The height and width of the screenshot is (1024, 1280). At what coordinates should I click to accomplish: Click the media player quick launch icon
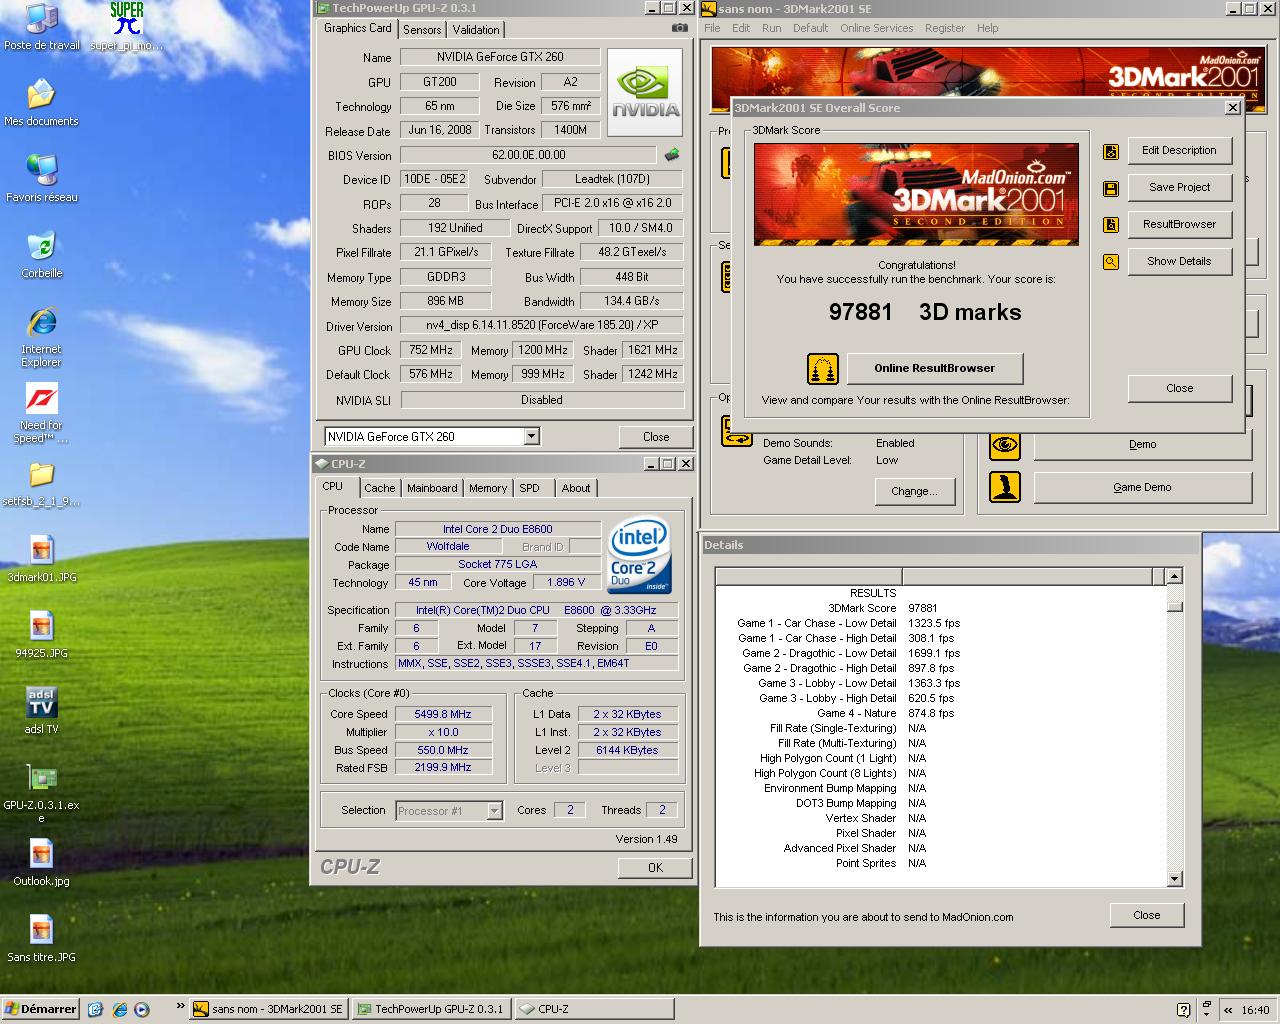(142, 1009)
